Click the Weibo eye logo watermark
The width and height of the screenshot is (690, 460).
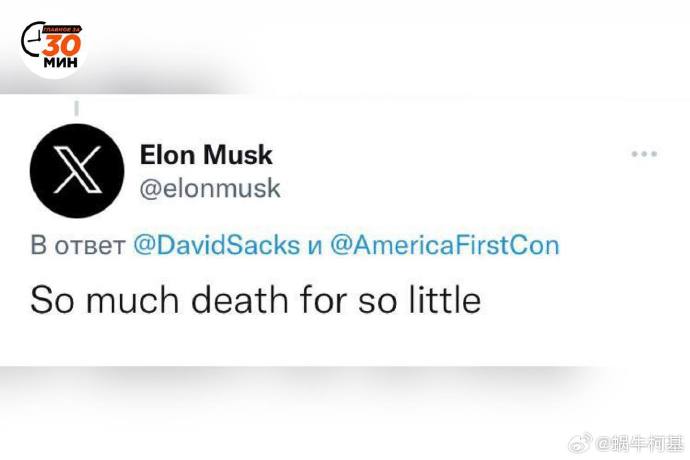[x=580, y=442]
